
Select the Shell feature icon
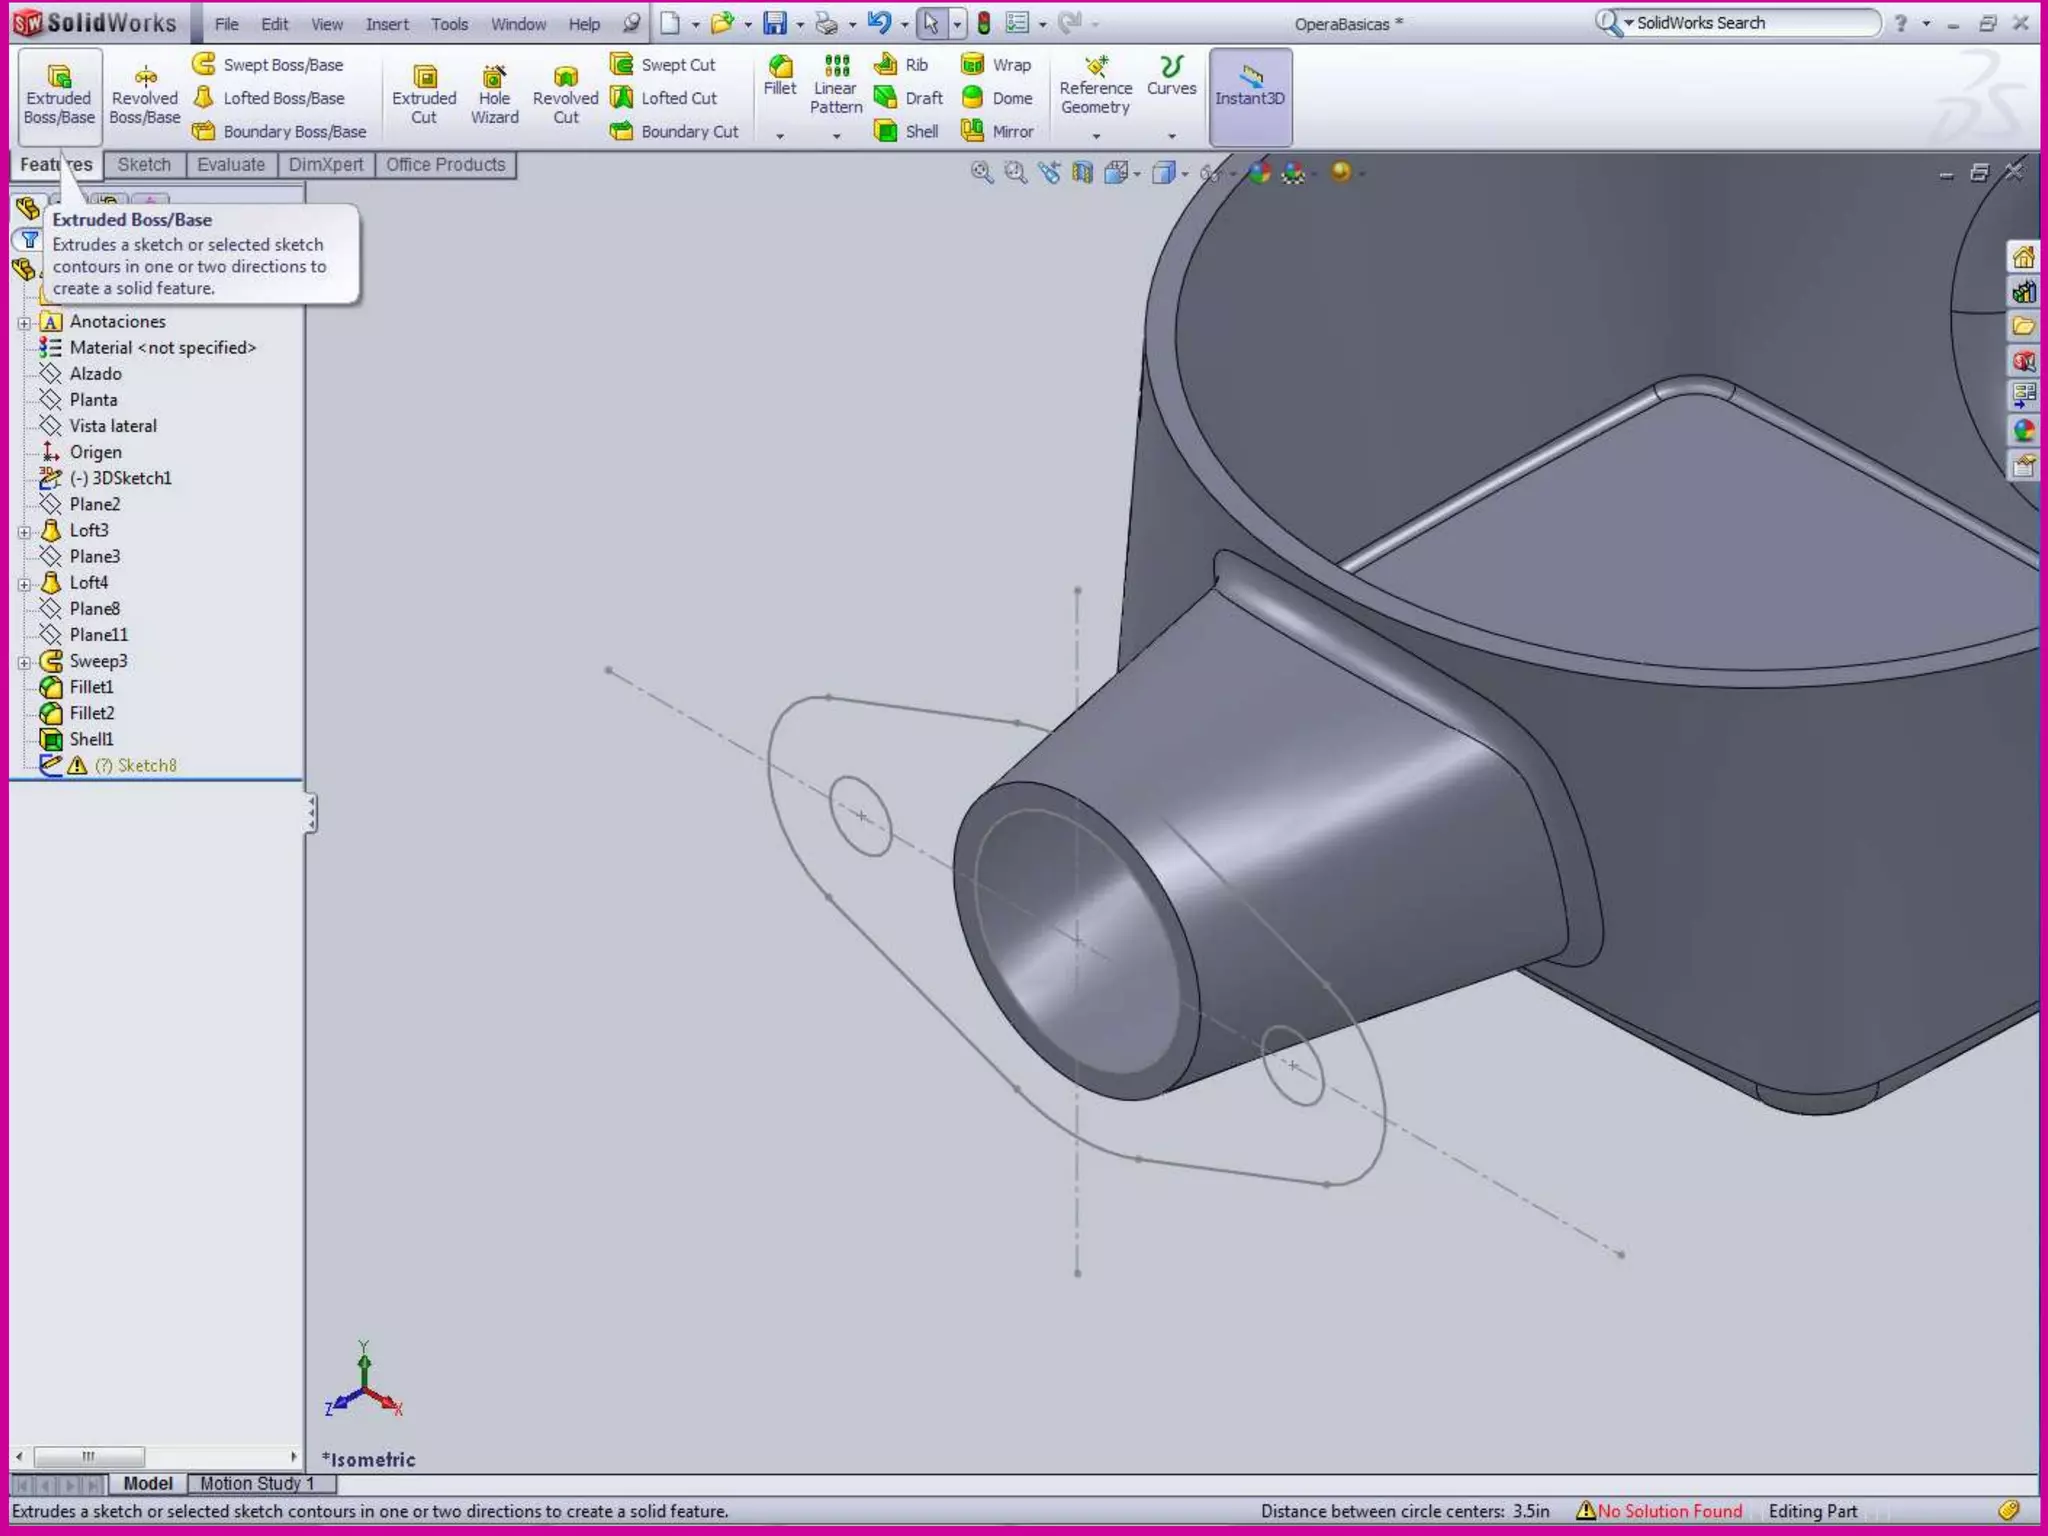(x=886, y=131)
